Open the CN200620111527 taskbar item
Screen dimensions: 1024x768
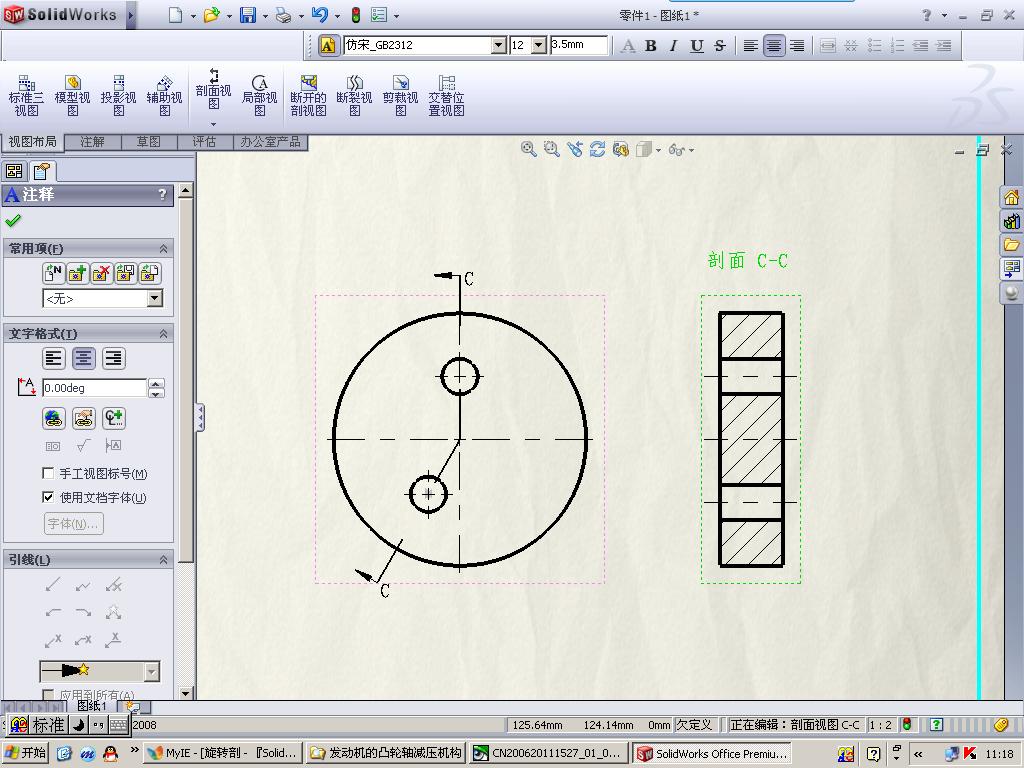pyautogui.click(x=549, y=753)
